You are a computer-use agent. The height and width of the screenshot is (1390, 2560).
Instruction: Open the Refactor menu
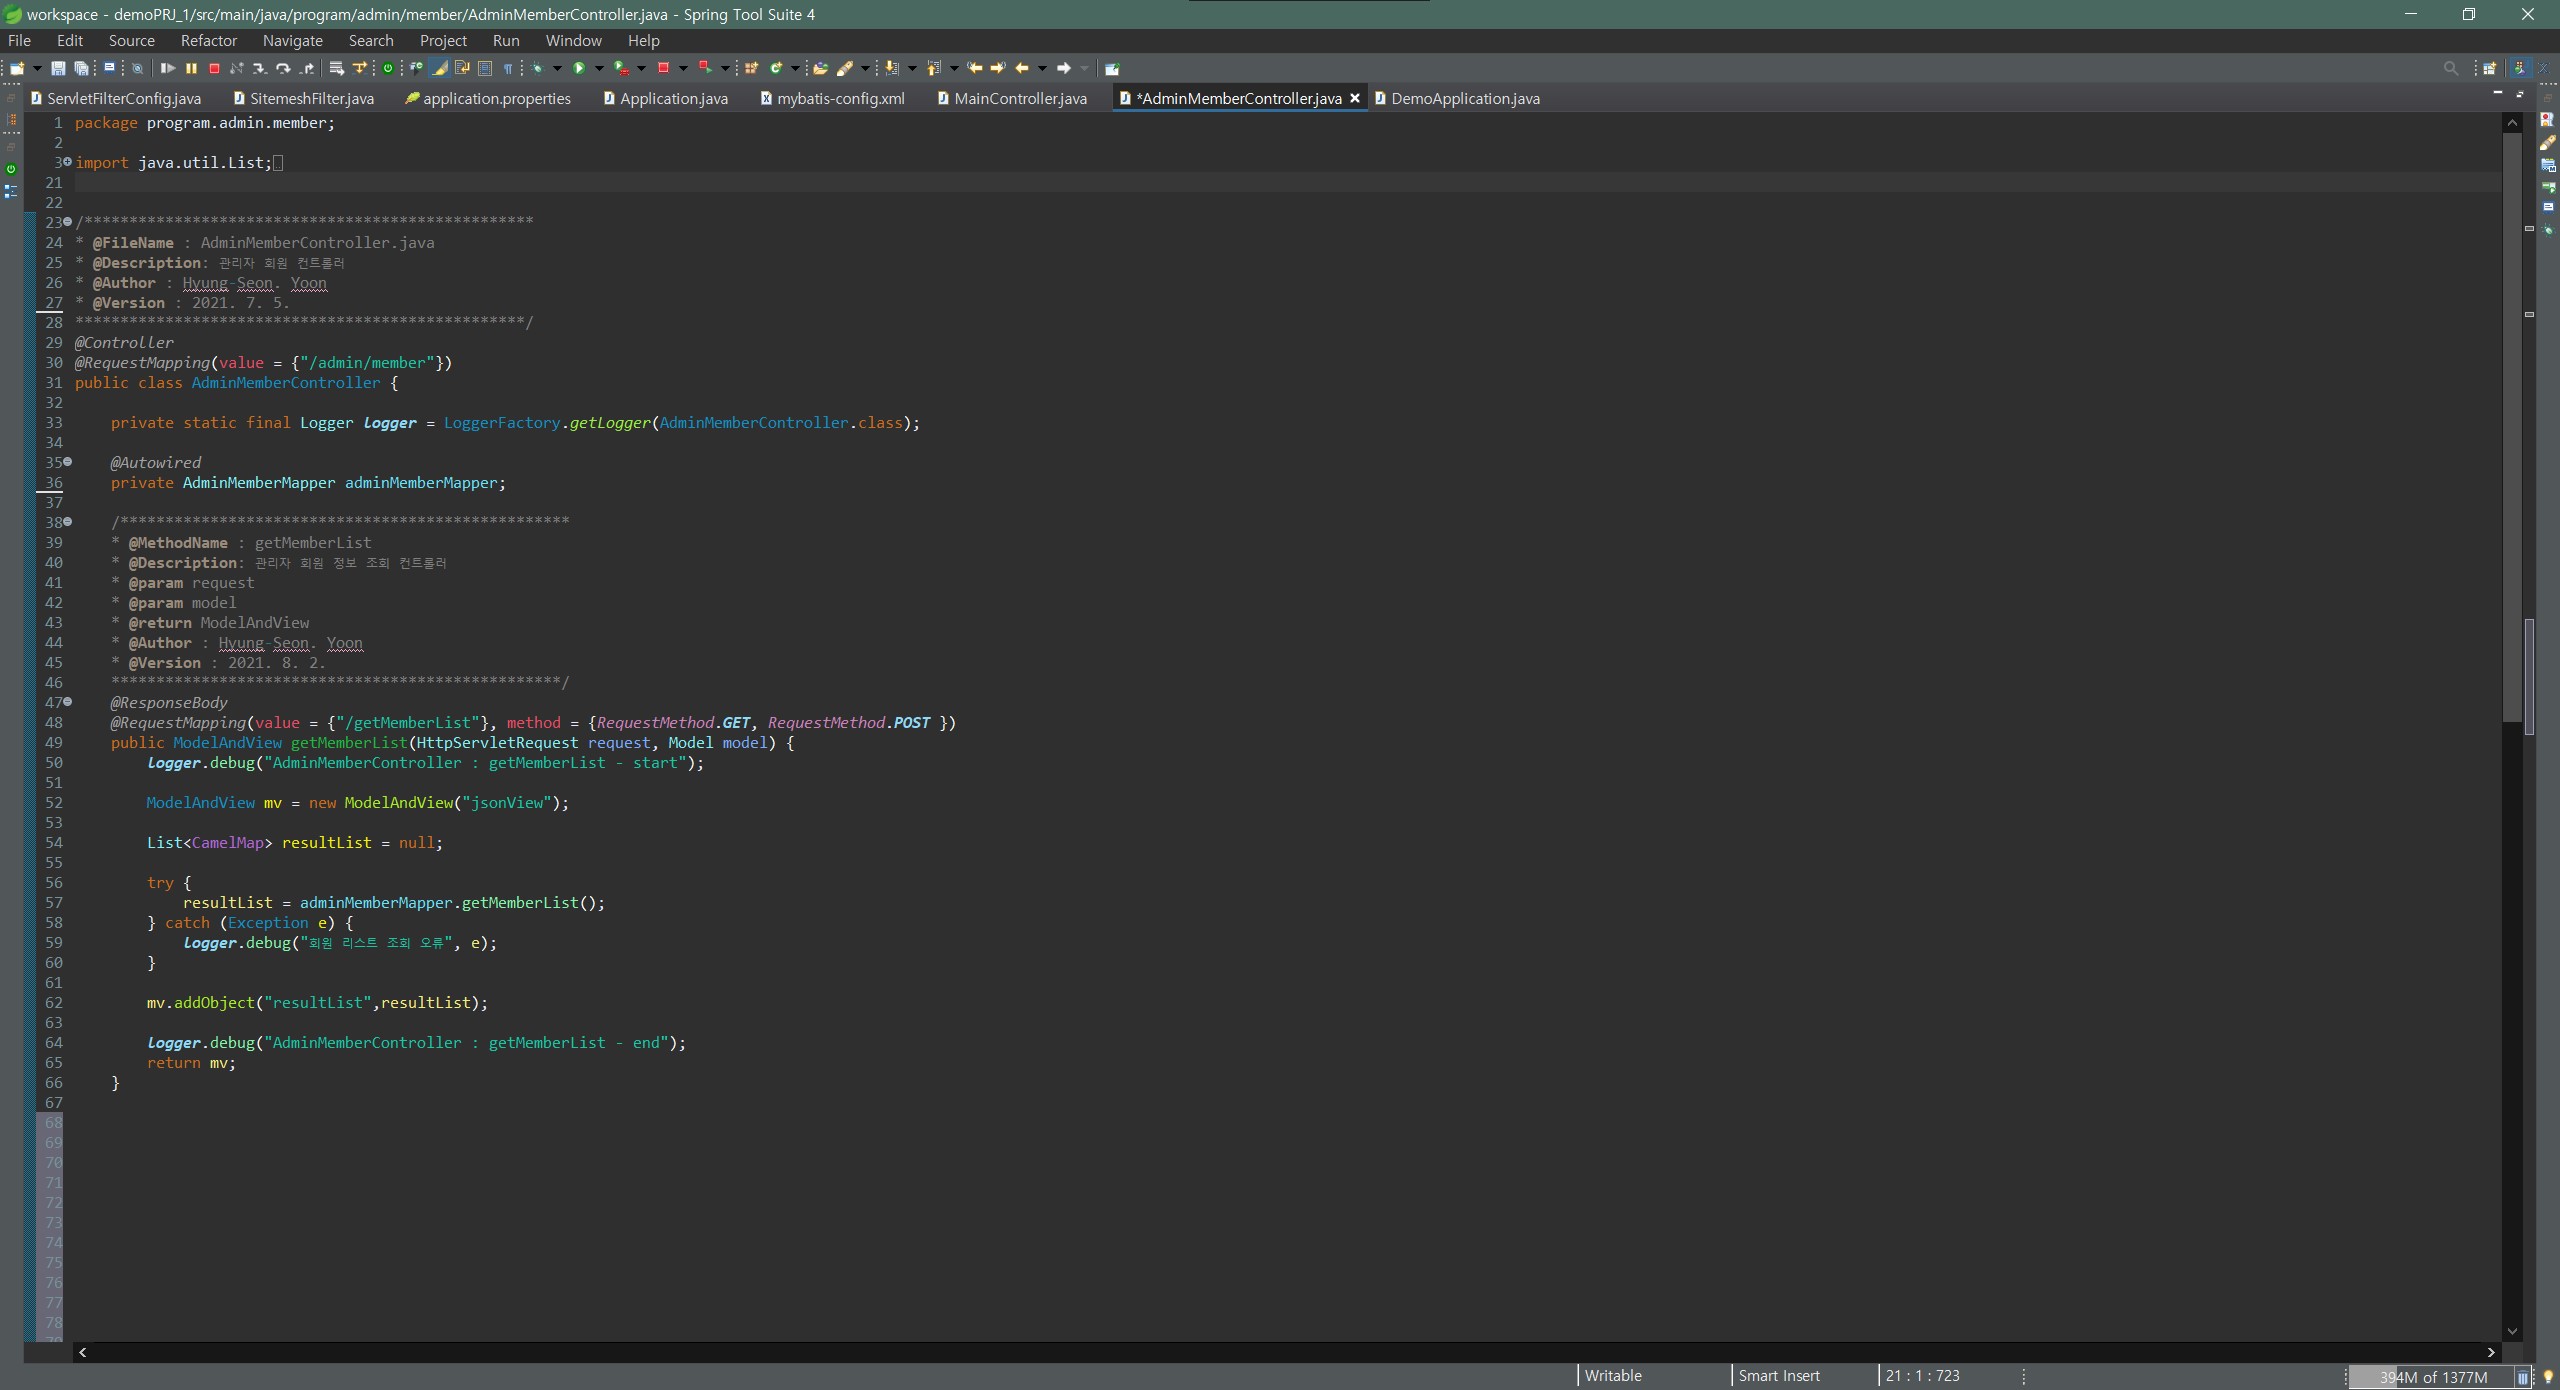click(208, 41)
